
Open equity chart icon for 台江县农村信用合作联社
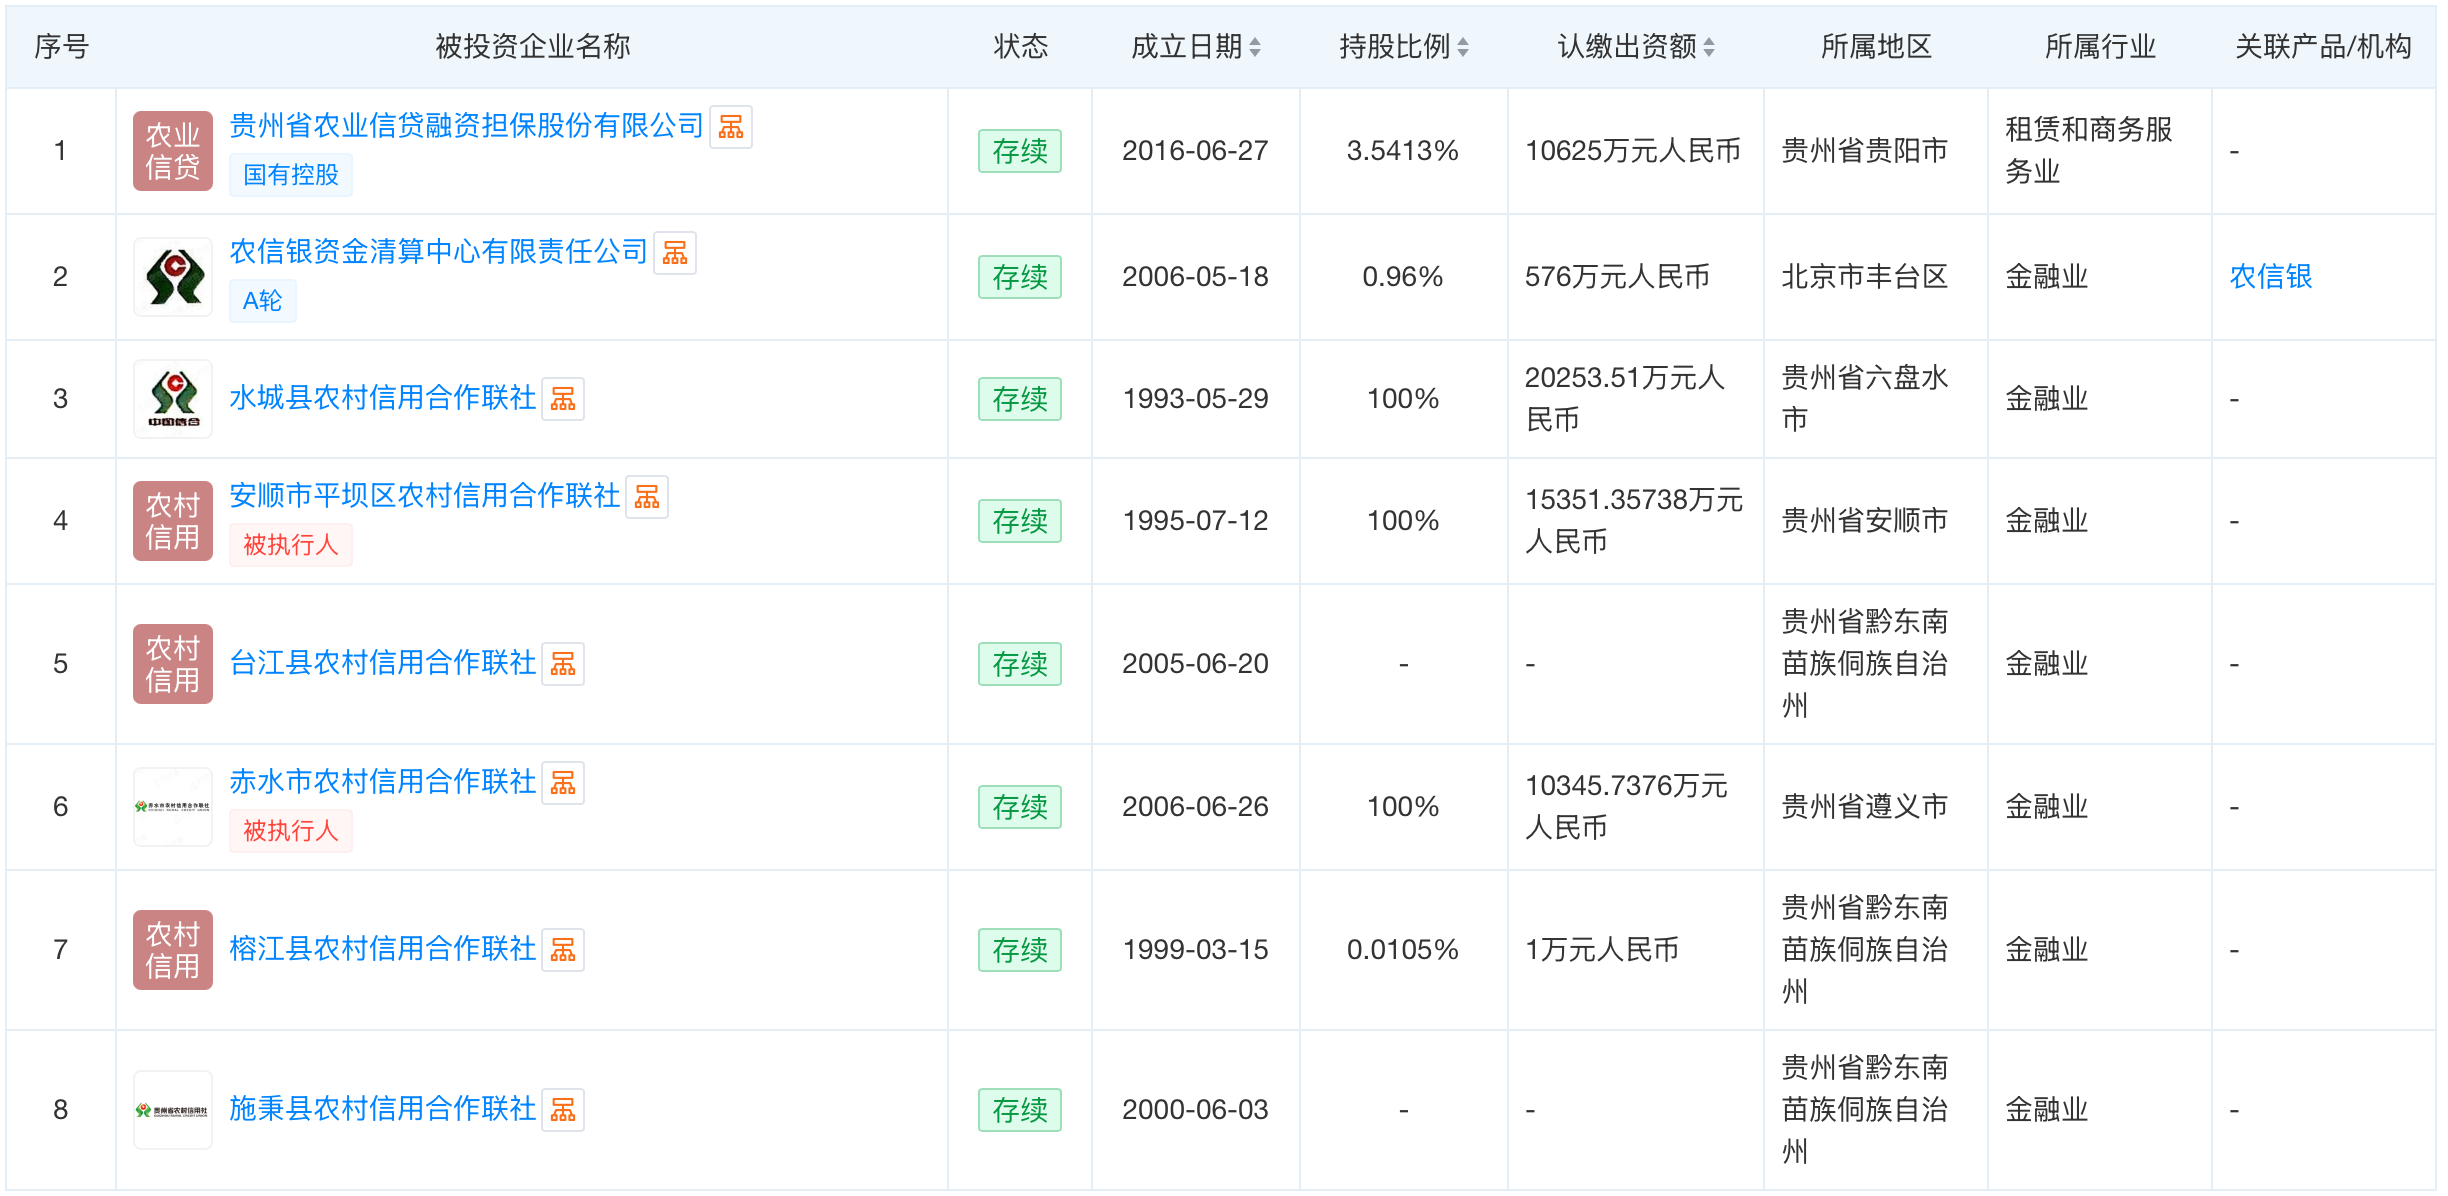563,664
